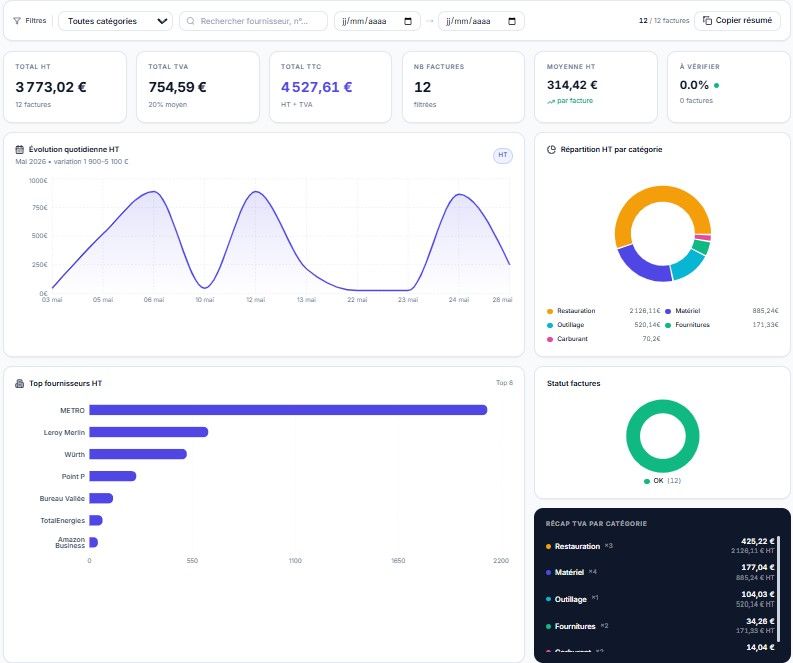Click the copy icon in Copier résumé
Screen dimensions: 793x663
[707, 21]
